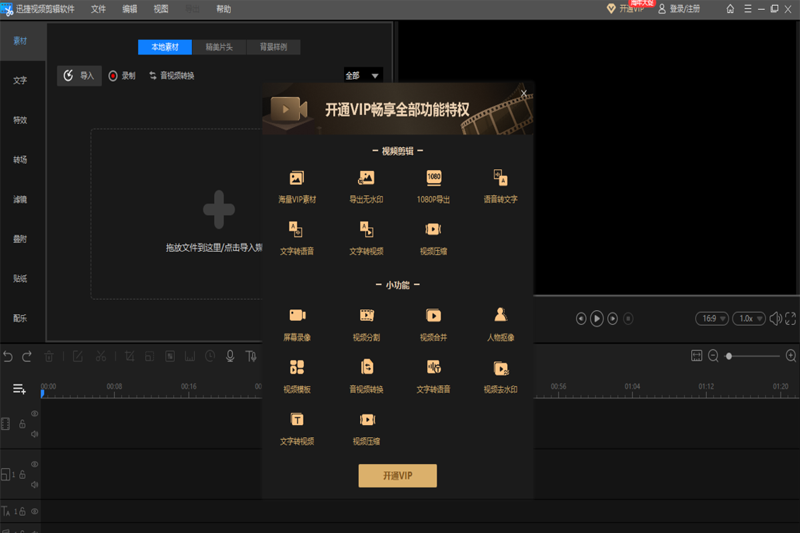
Task: Open 文字转视频 under the 小功能 section
Action: click(x=297, y=419)
